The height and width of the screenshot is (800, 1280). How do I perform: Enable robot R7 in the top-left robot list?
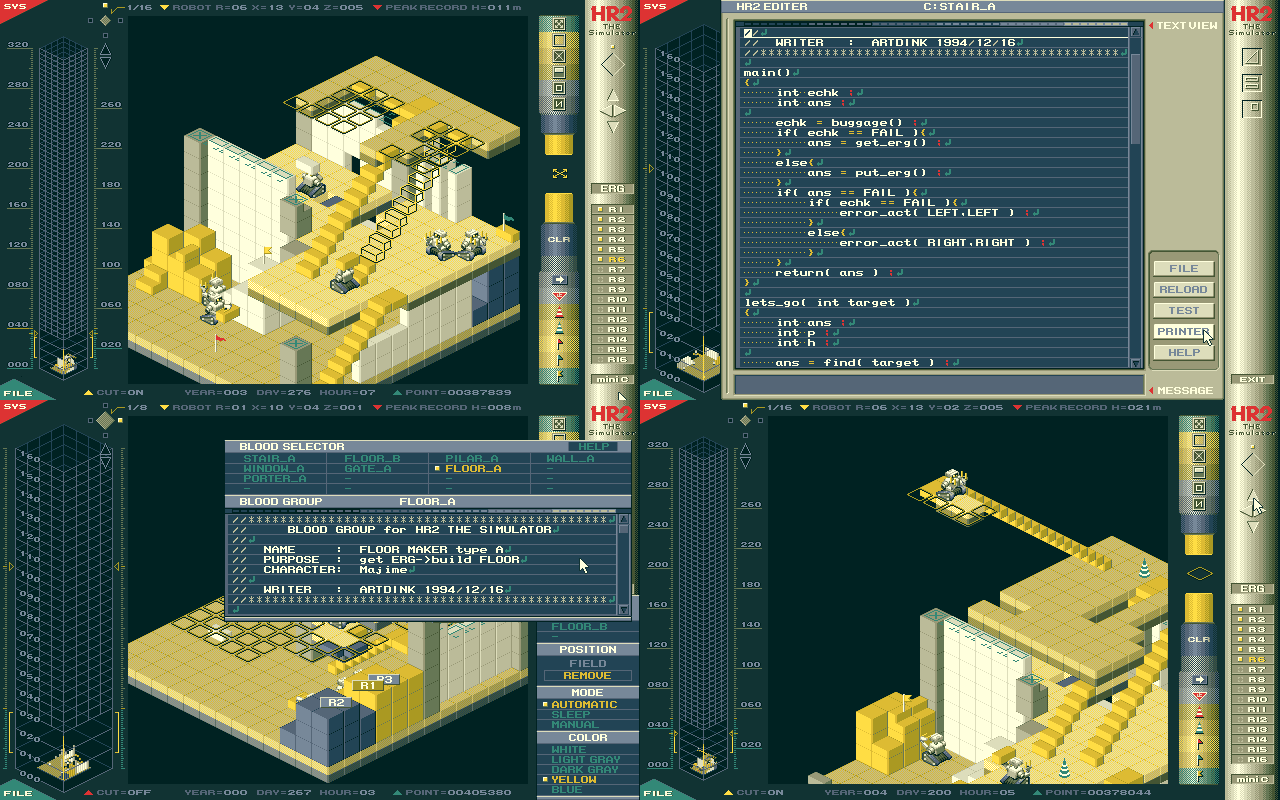tap(613, 270)
